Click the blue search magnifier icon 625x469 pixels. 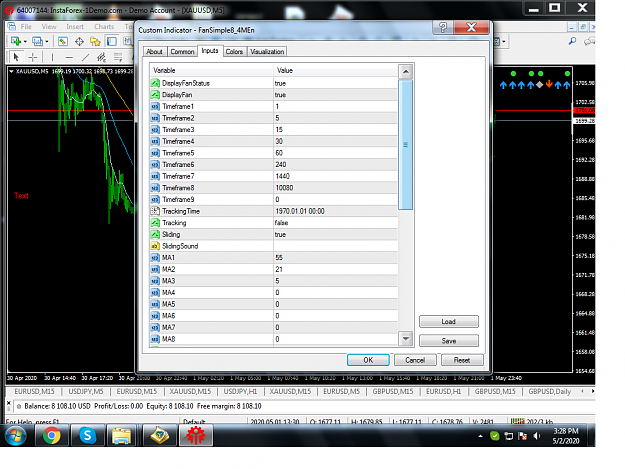point(572,41)
